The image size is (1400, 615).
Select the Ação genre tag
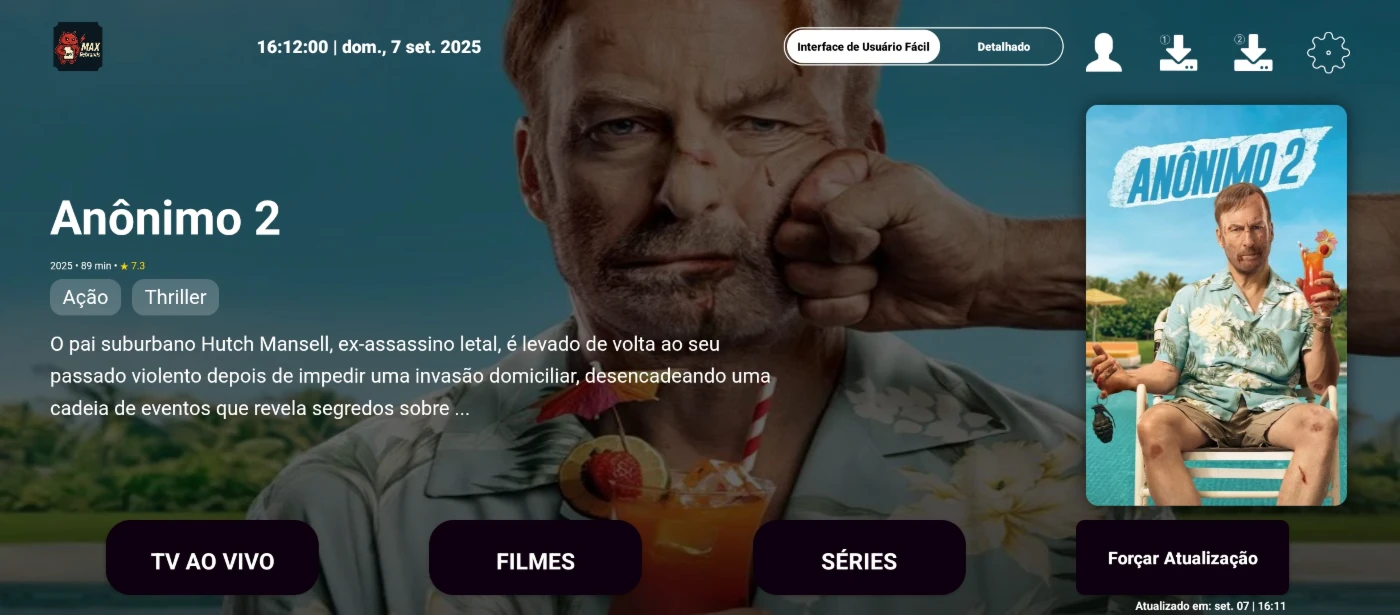[85, 297]
